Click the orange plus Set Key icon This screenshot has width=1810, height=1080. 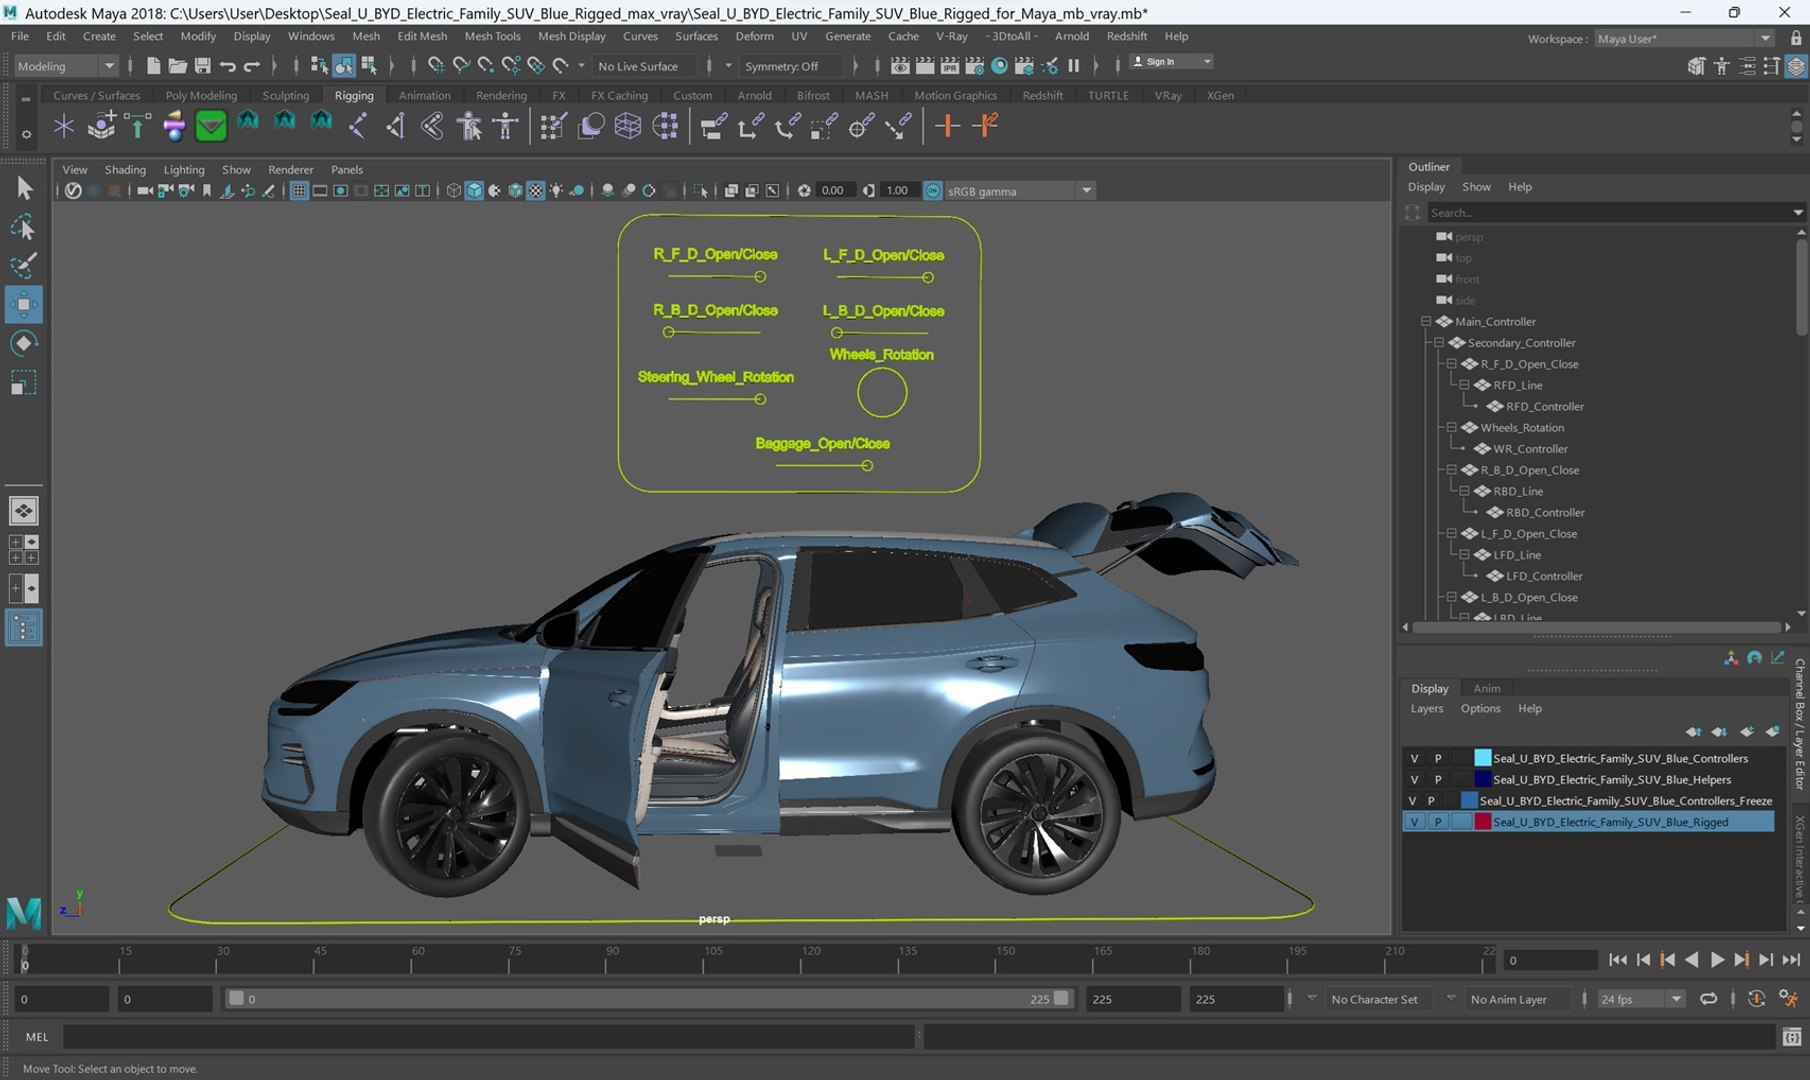click(x=947, y=126)
